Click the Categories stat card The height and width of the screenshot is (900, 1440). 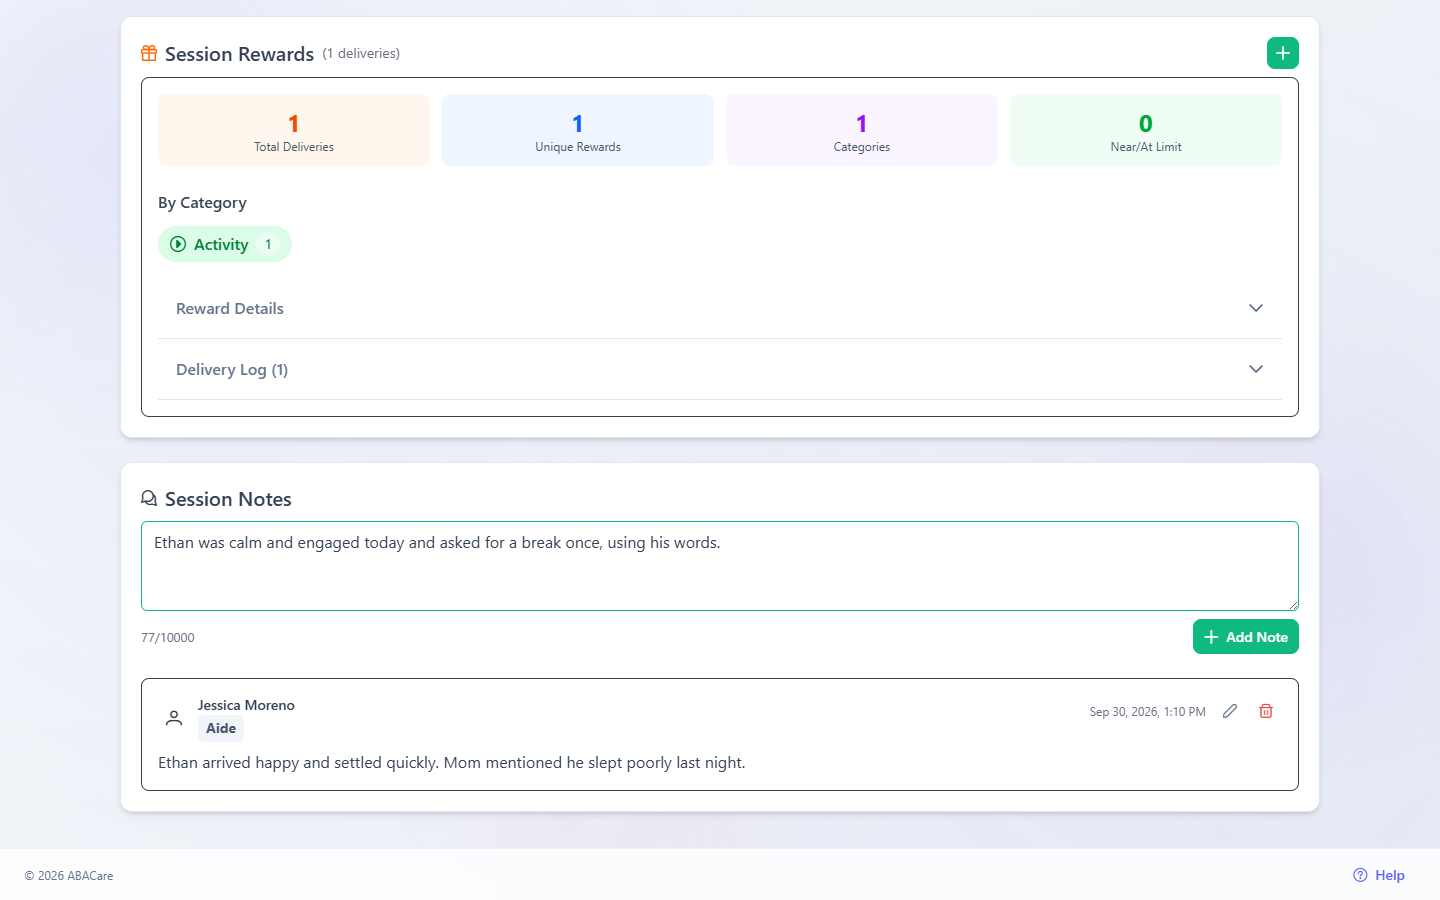(x=862, y=130)
